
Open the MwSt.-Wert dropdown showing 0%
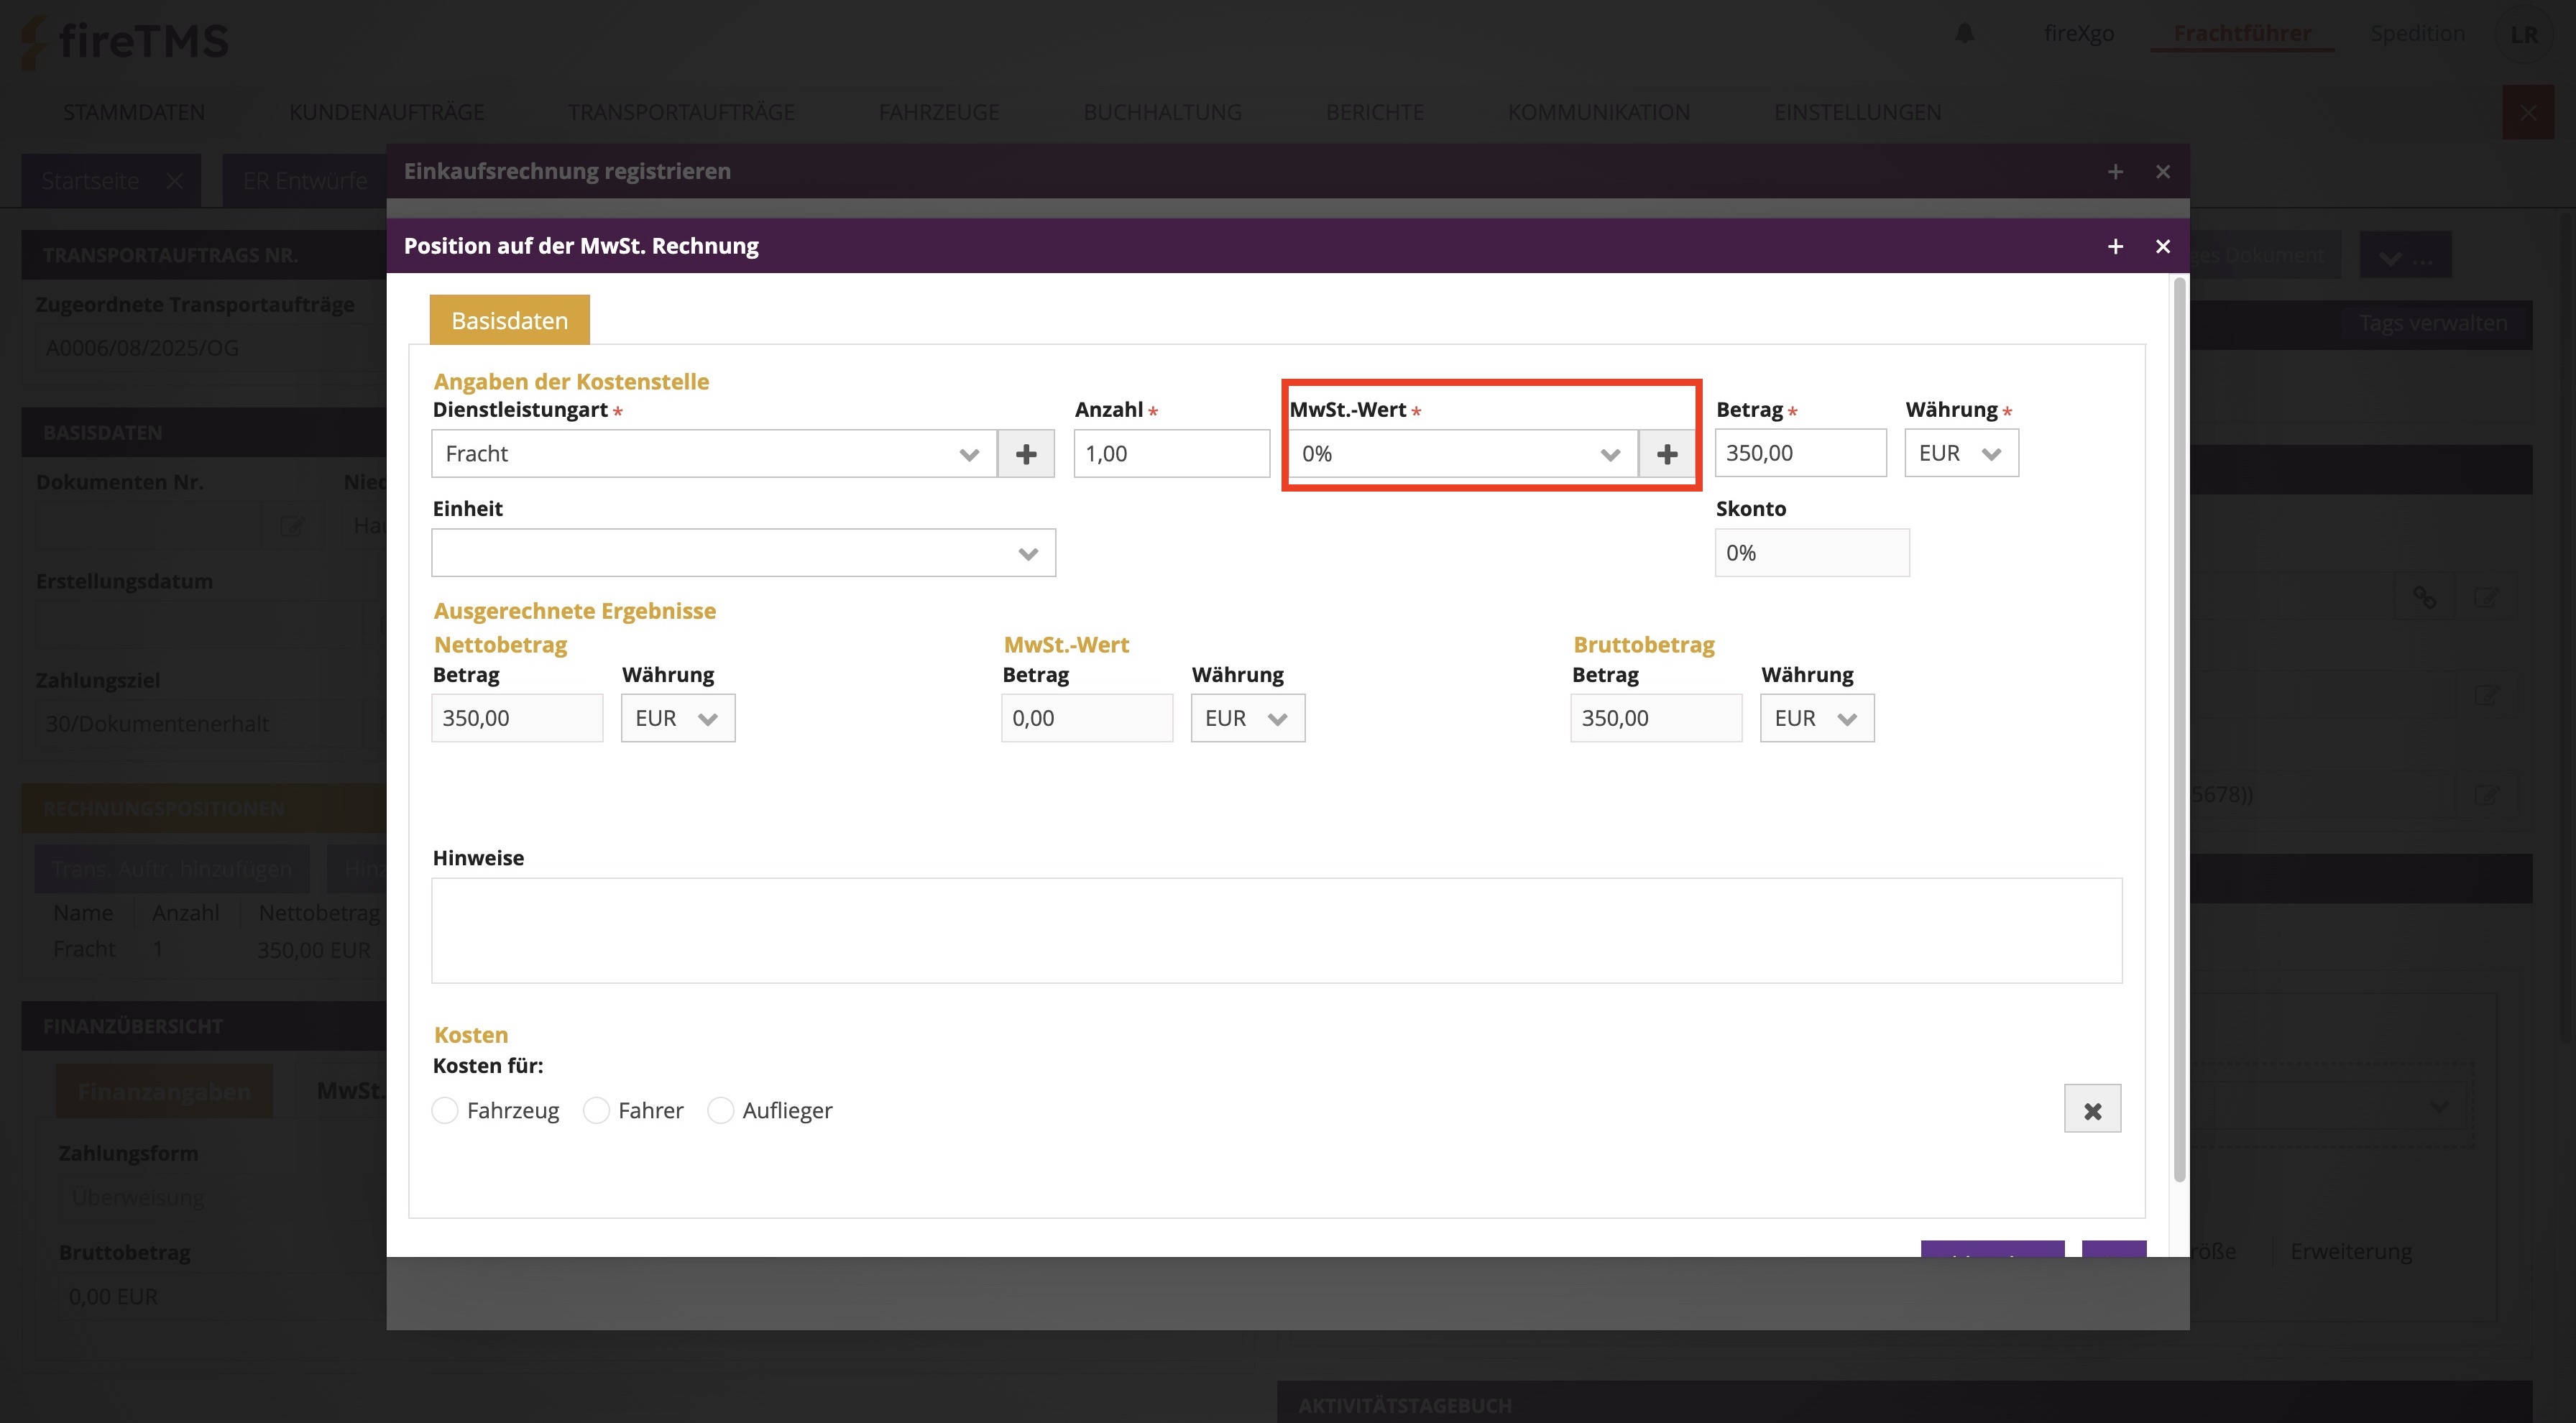click(1463, 454)
